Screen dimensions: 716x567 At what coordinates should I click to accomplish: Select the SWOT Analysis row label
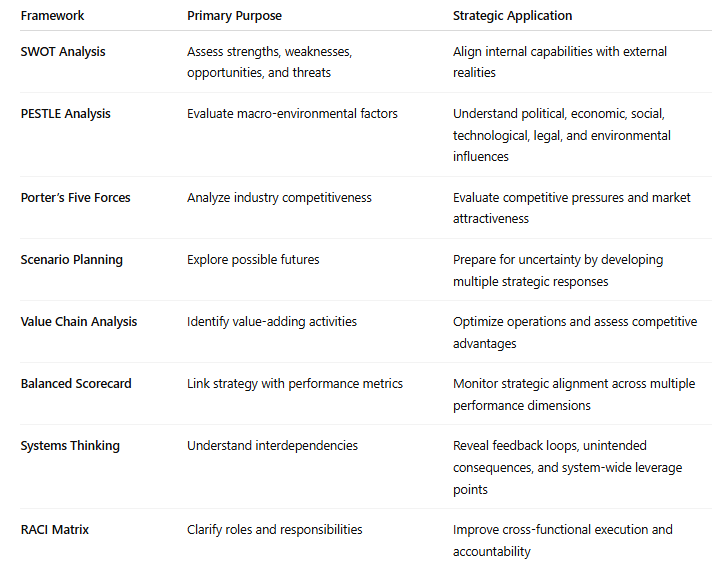coord(63,52)
